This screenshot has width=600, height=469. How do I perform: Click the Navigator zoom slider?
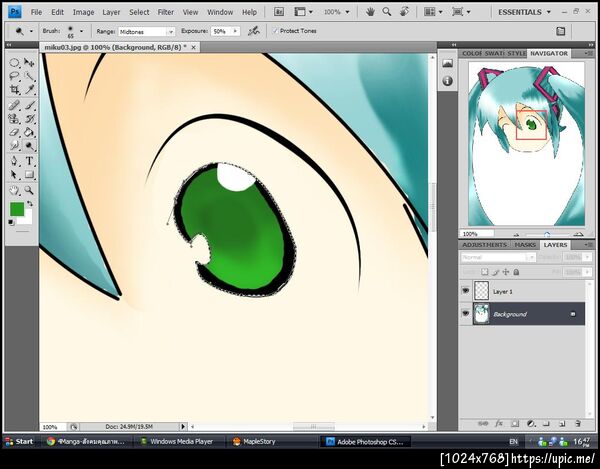coord(547,234)
